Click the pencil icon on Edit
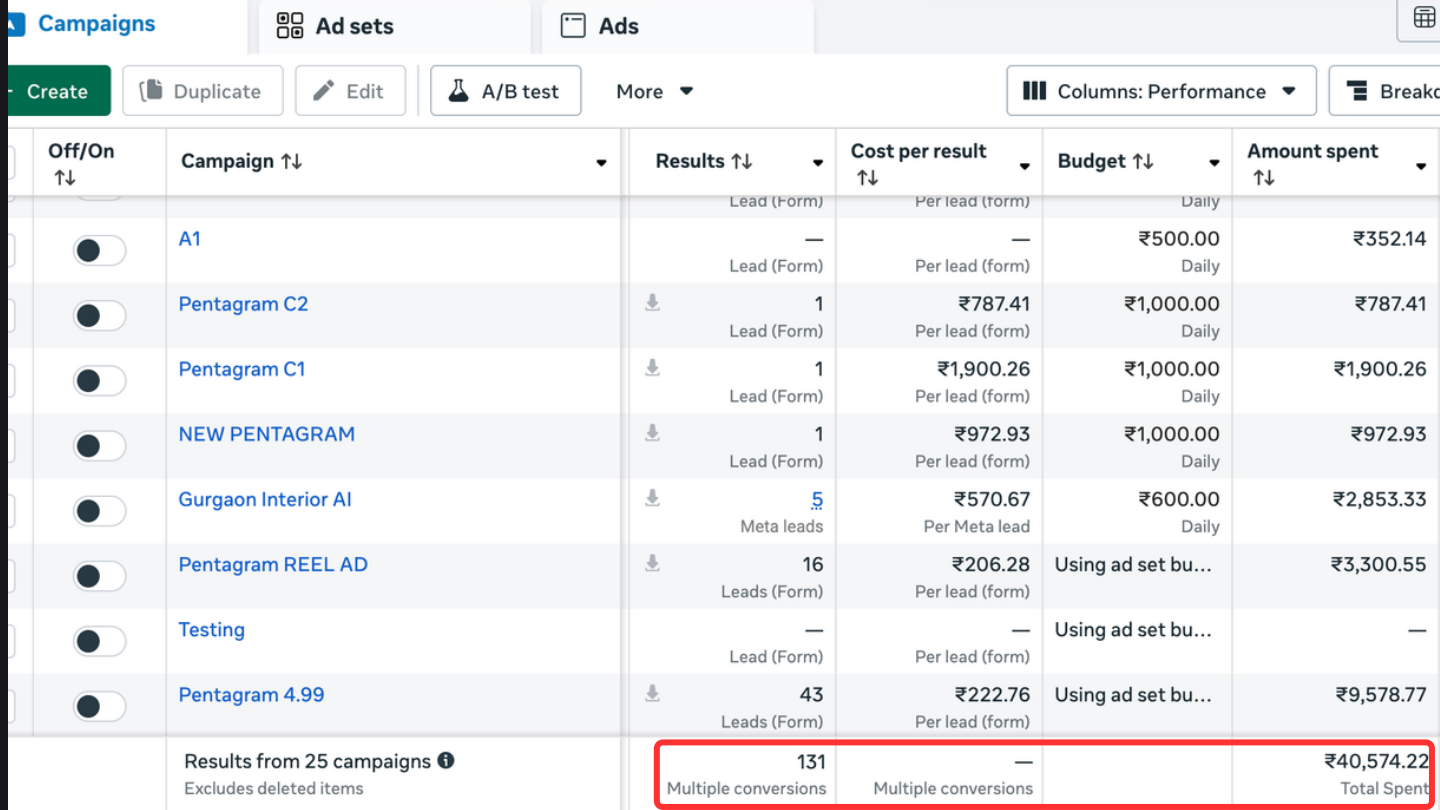The width and height of the screenshot is (1440, 810). tap(324, 91)
